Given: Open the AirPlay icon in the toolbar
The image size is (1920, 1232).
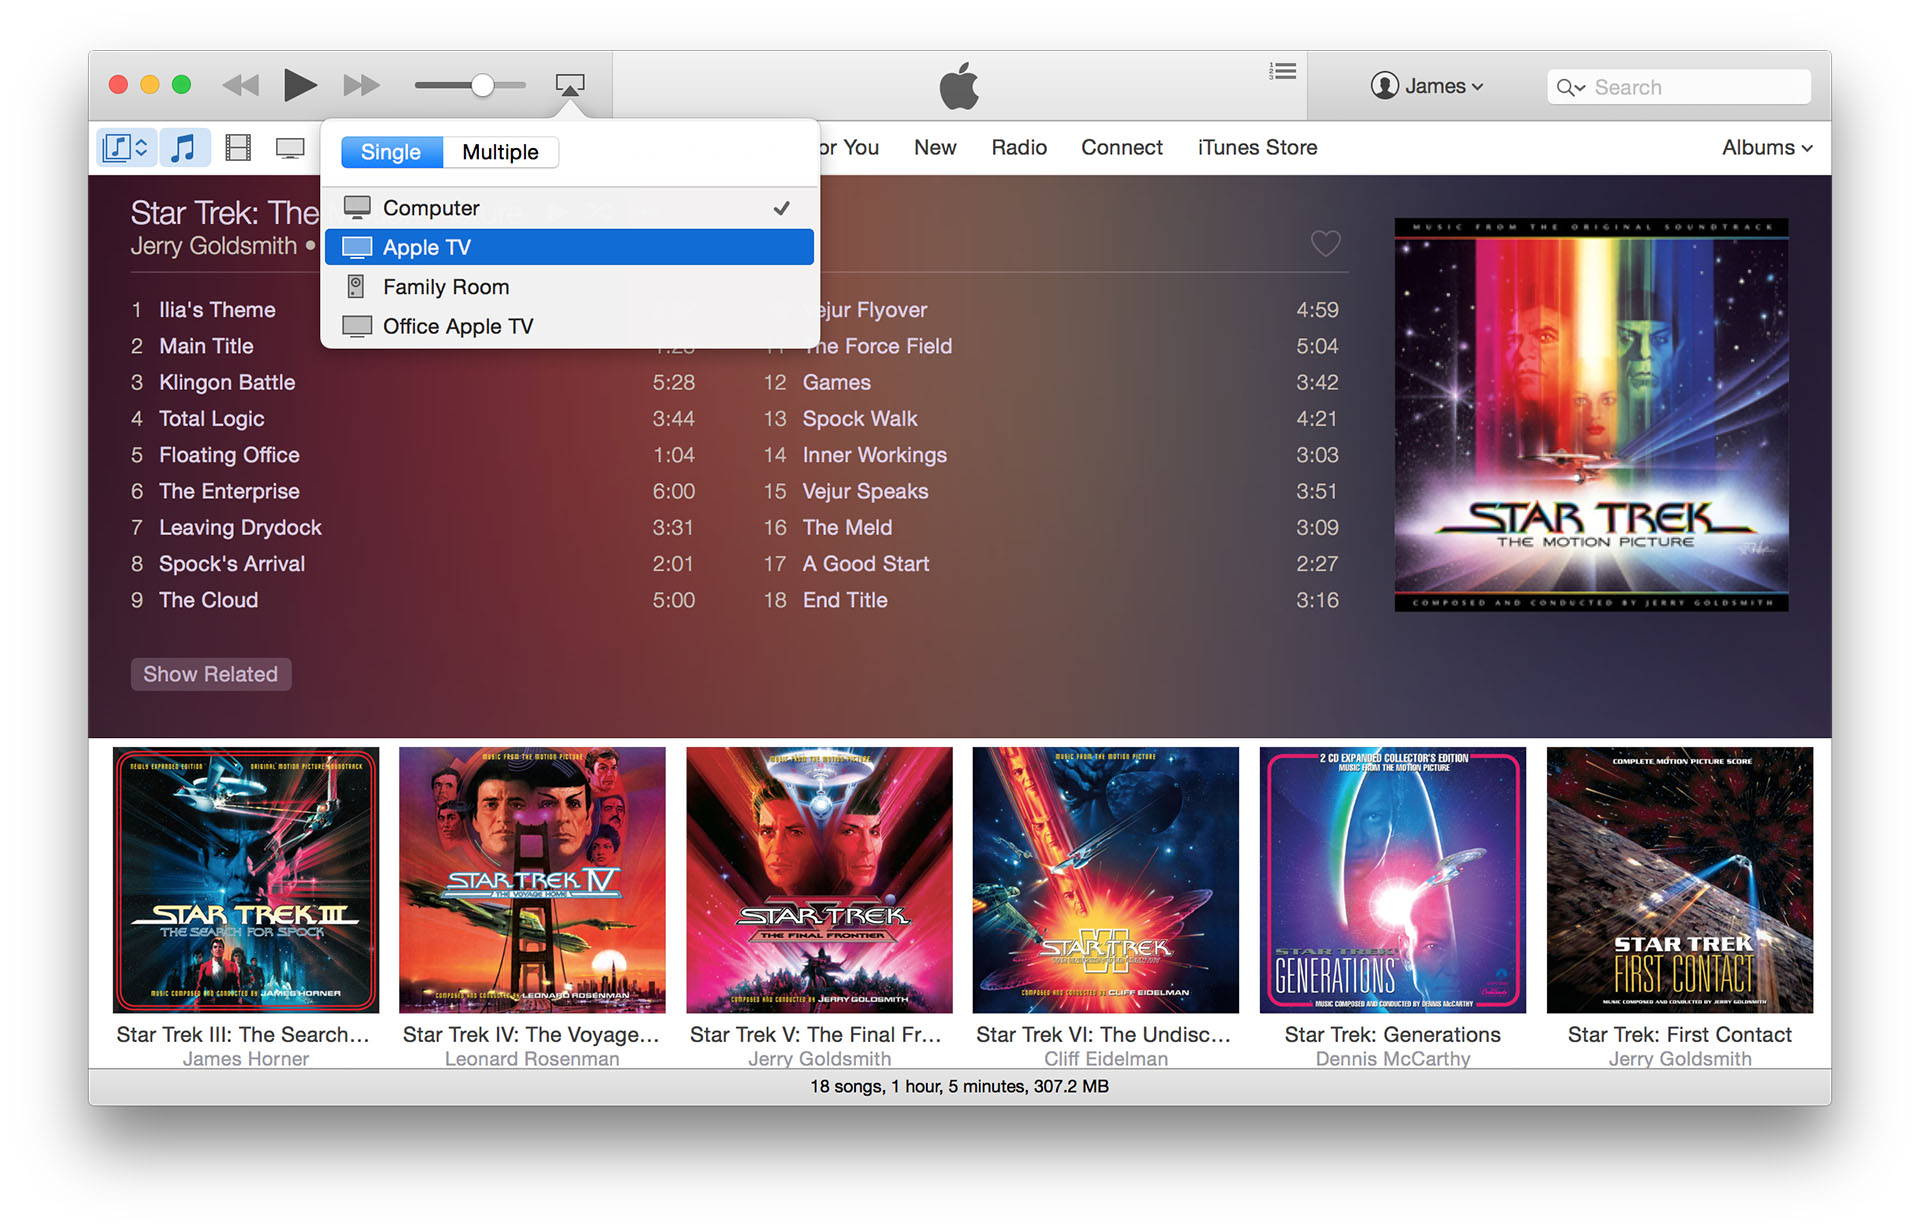Looking at the screenshot, I should (570, 85).
